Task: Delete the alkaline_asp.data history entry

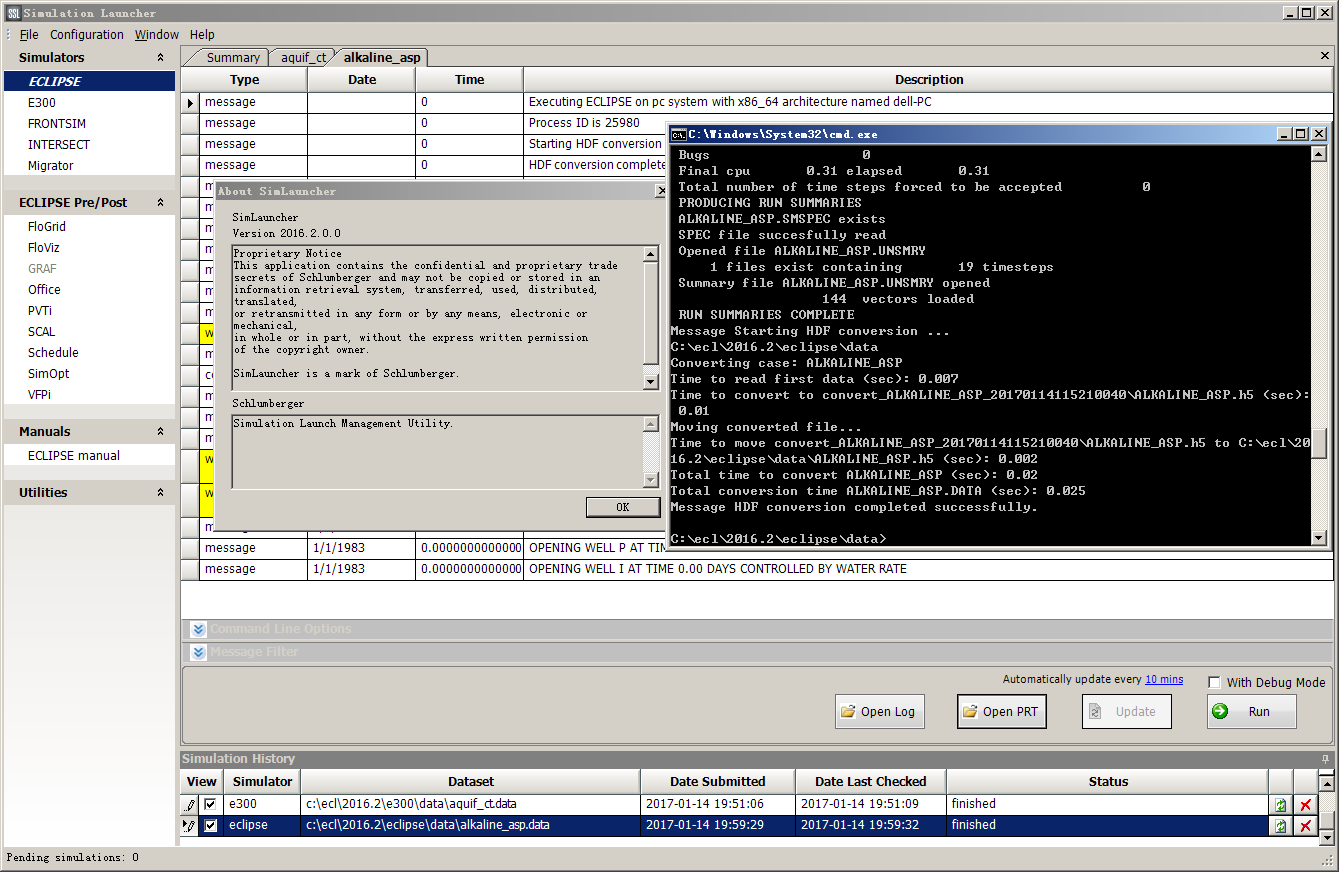Action: point(1305,826)
